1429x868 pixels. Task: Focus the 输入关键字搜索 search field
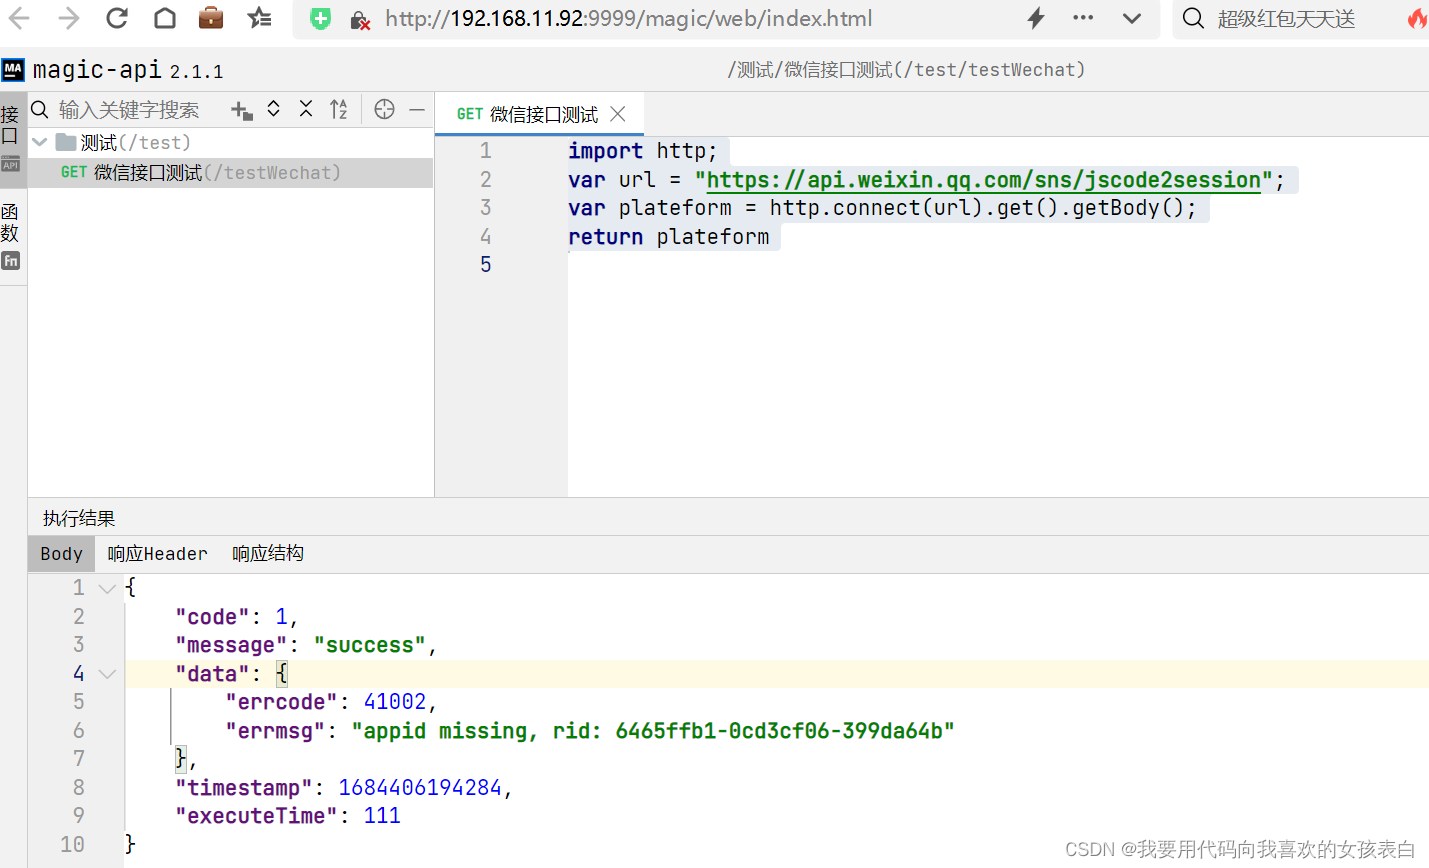tap(129, 110)
